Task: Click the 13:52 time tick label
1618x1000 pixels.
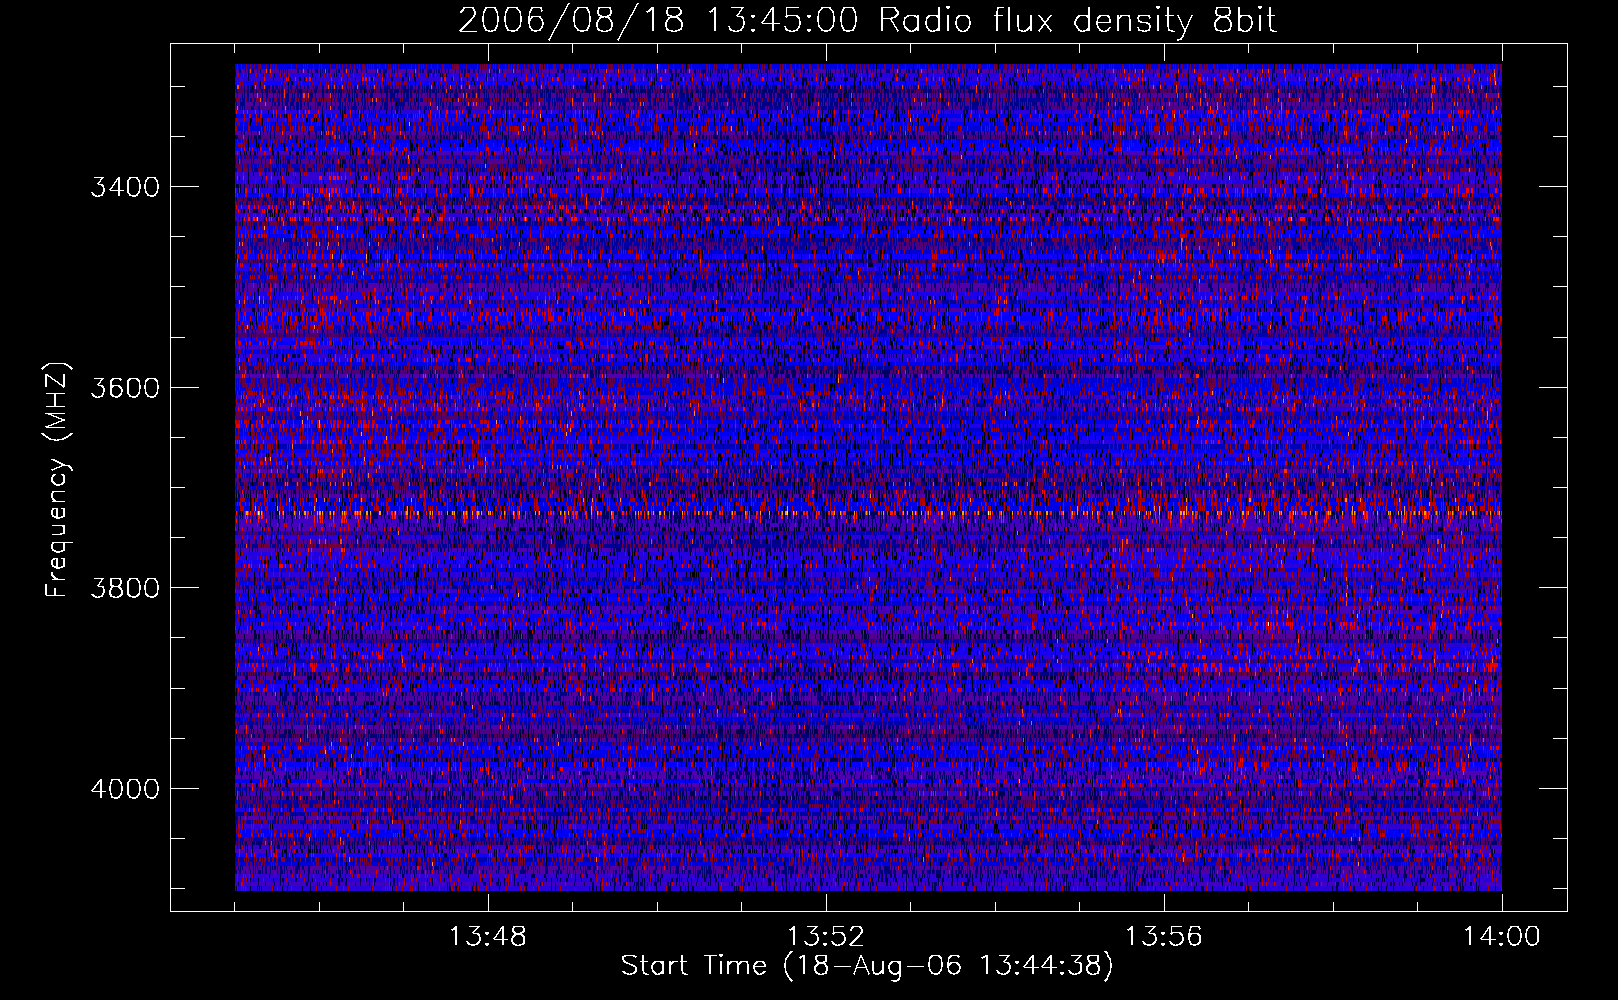Action: point(825,937)
